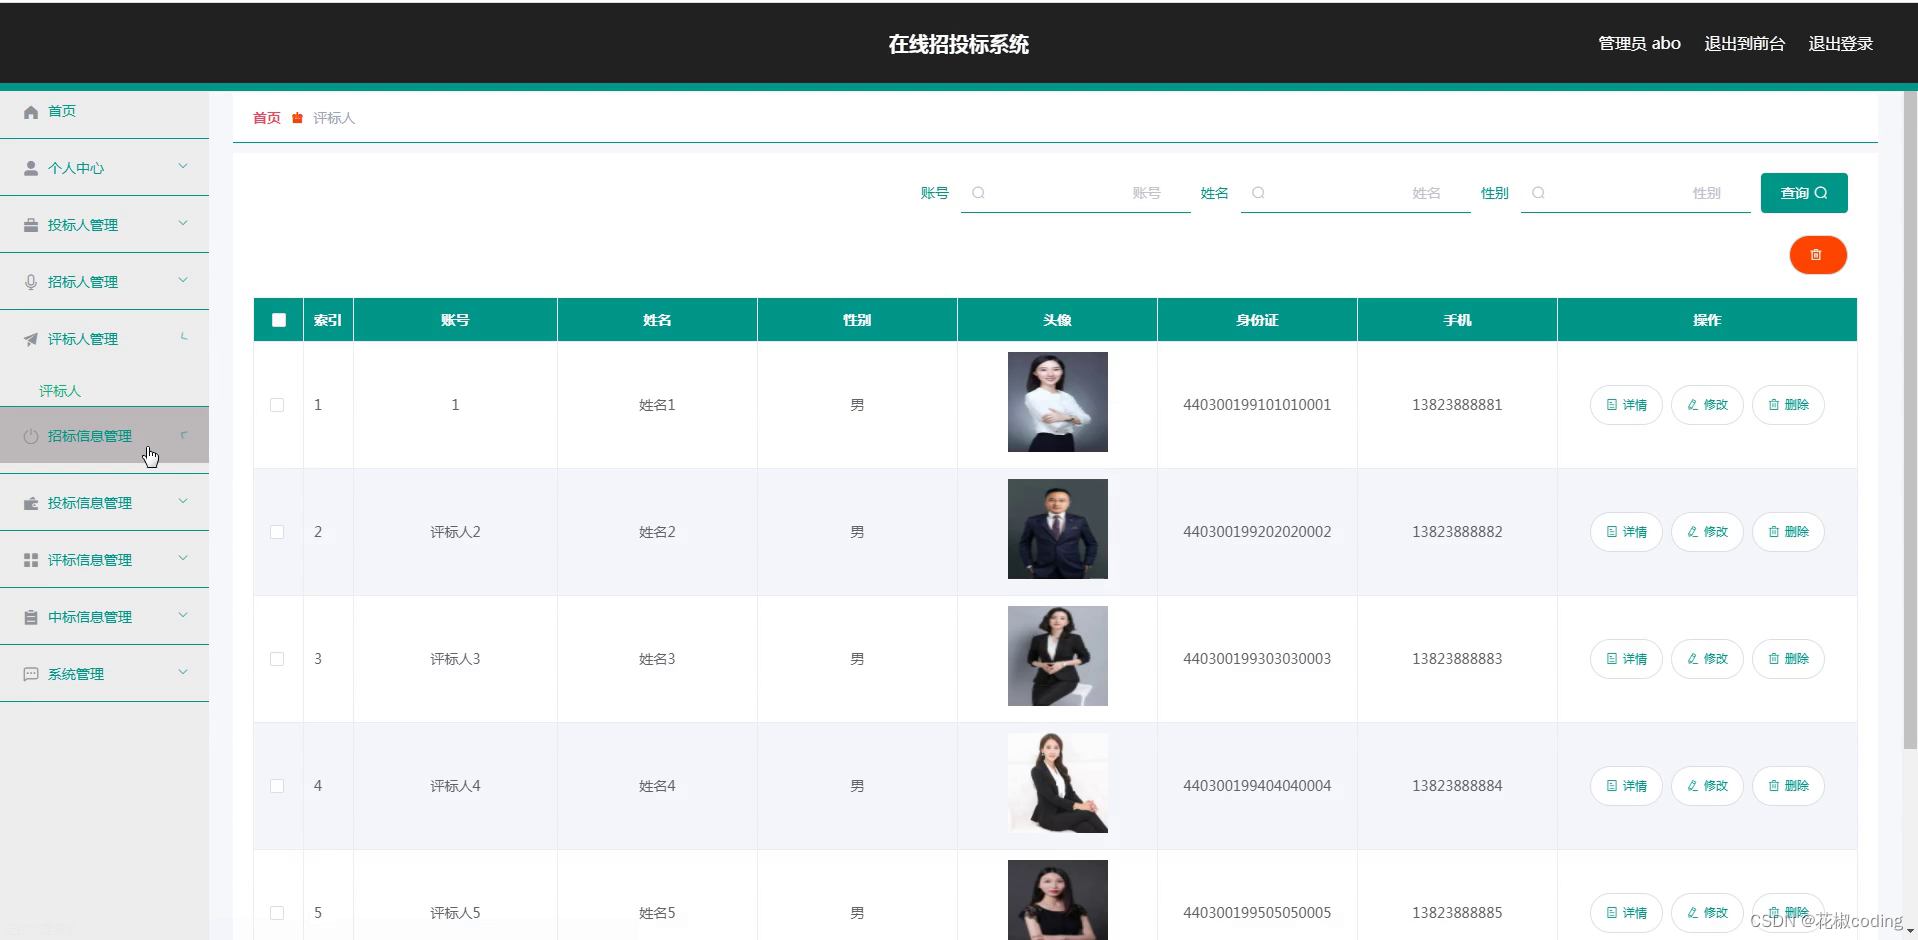Viewport: 1918px width, 940px height.
Task: Expand the 投标人管理 menu chevron
Action: (x=183, y=223)
